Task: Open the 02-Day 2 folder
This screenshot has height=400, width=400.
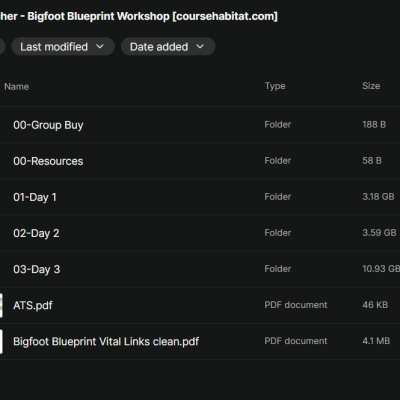Action: point(36,233)
